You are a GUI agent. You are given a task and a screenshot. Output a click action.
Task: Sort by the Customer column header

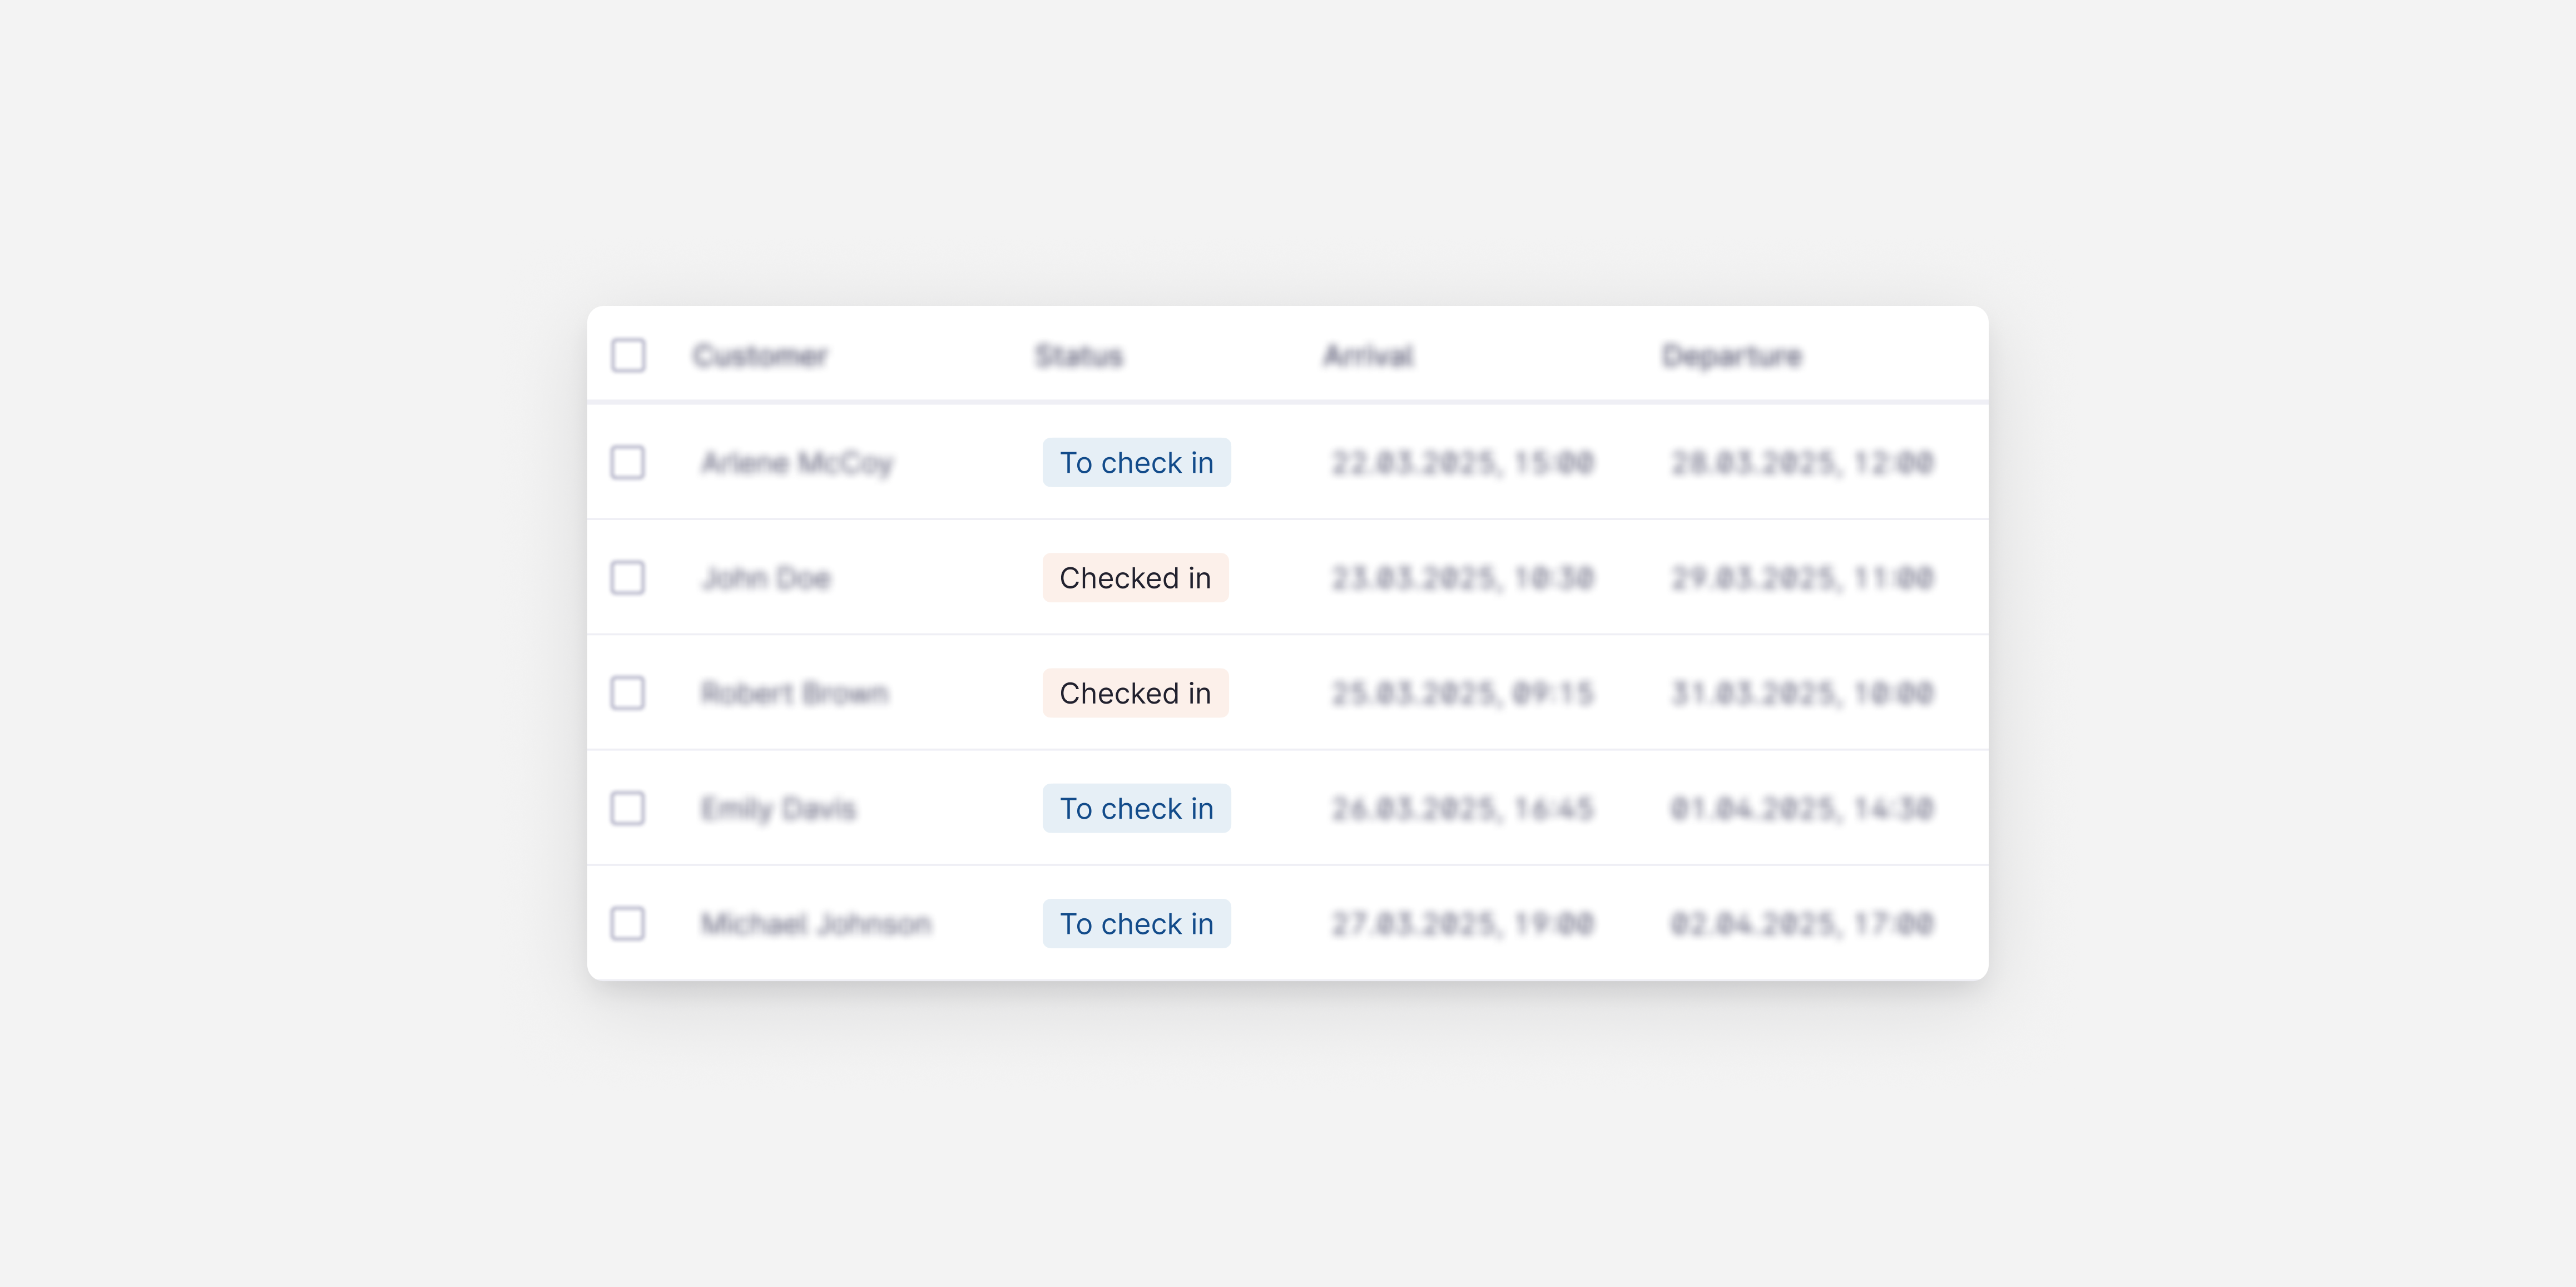(760, 355)
